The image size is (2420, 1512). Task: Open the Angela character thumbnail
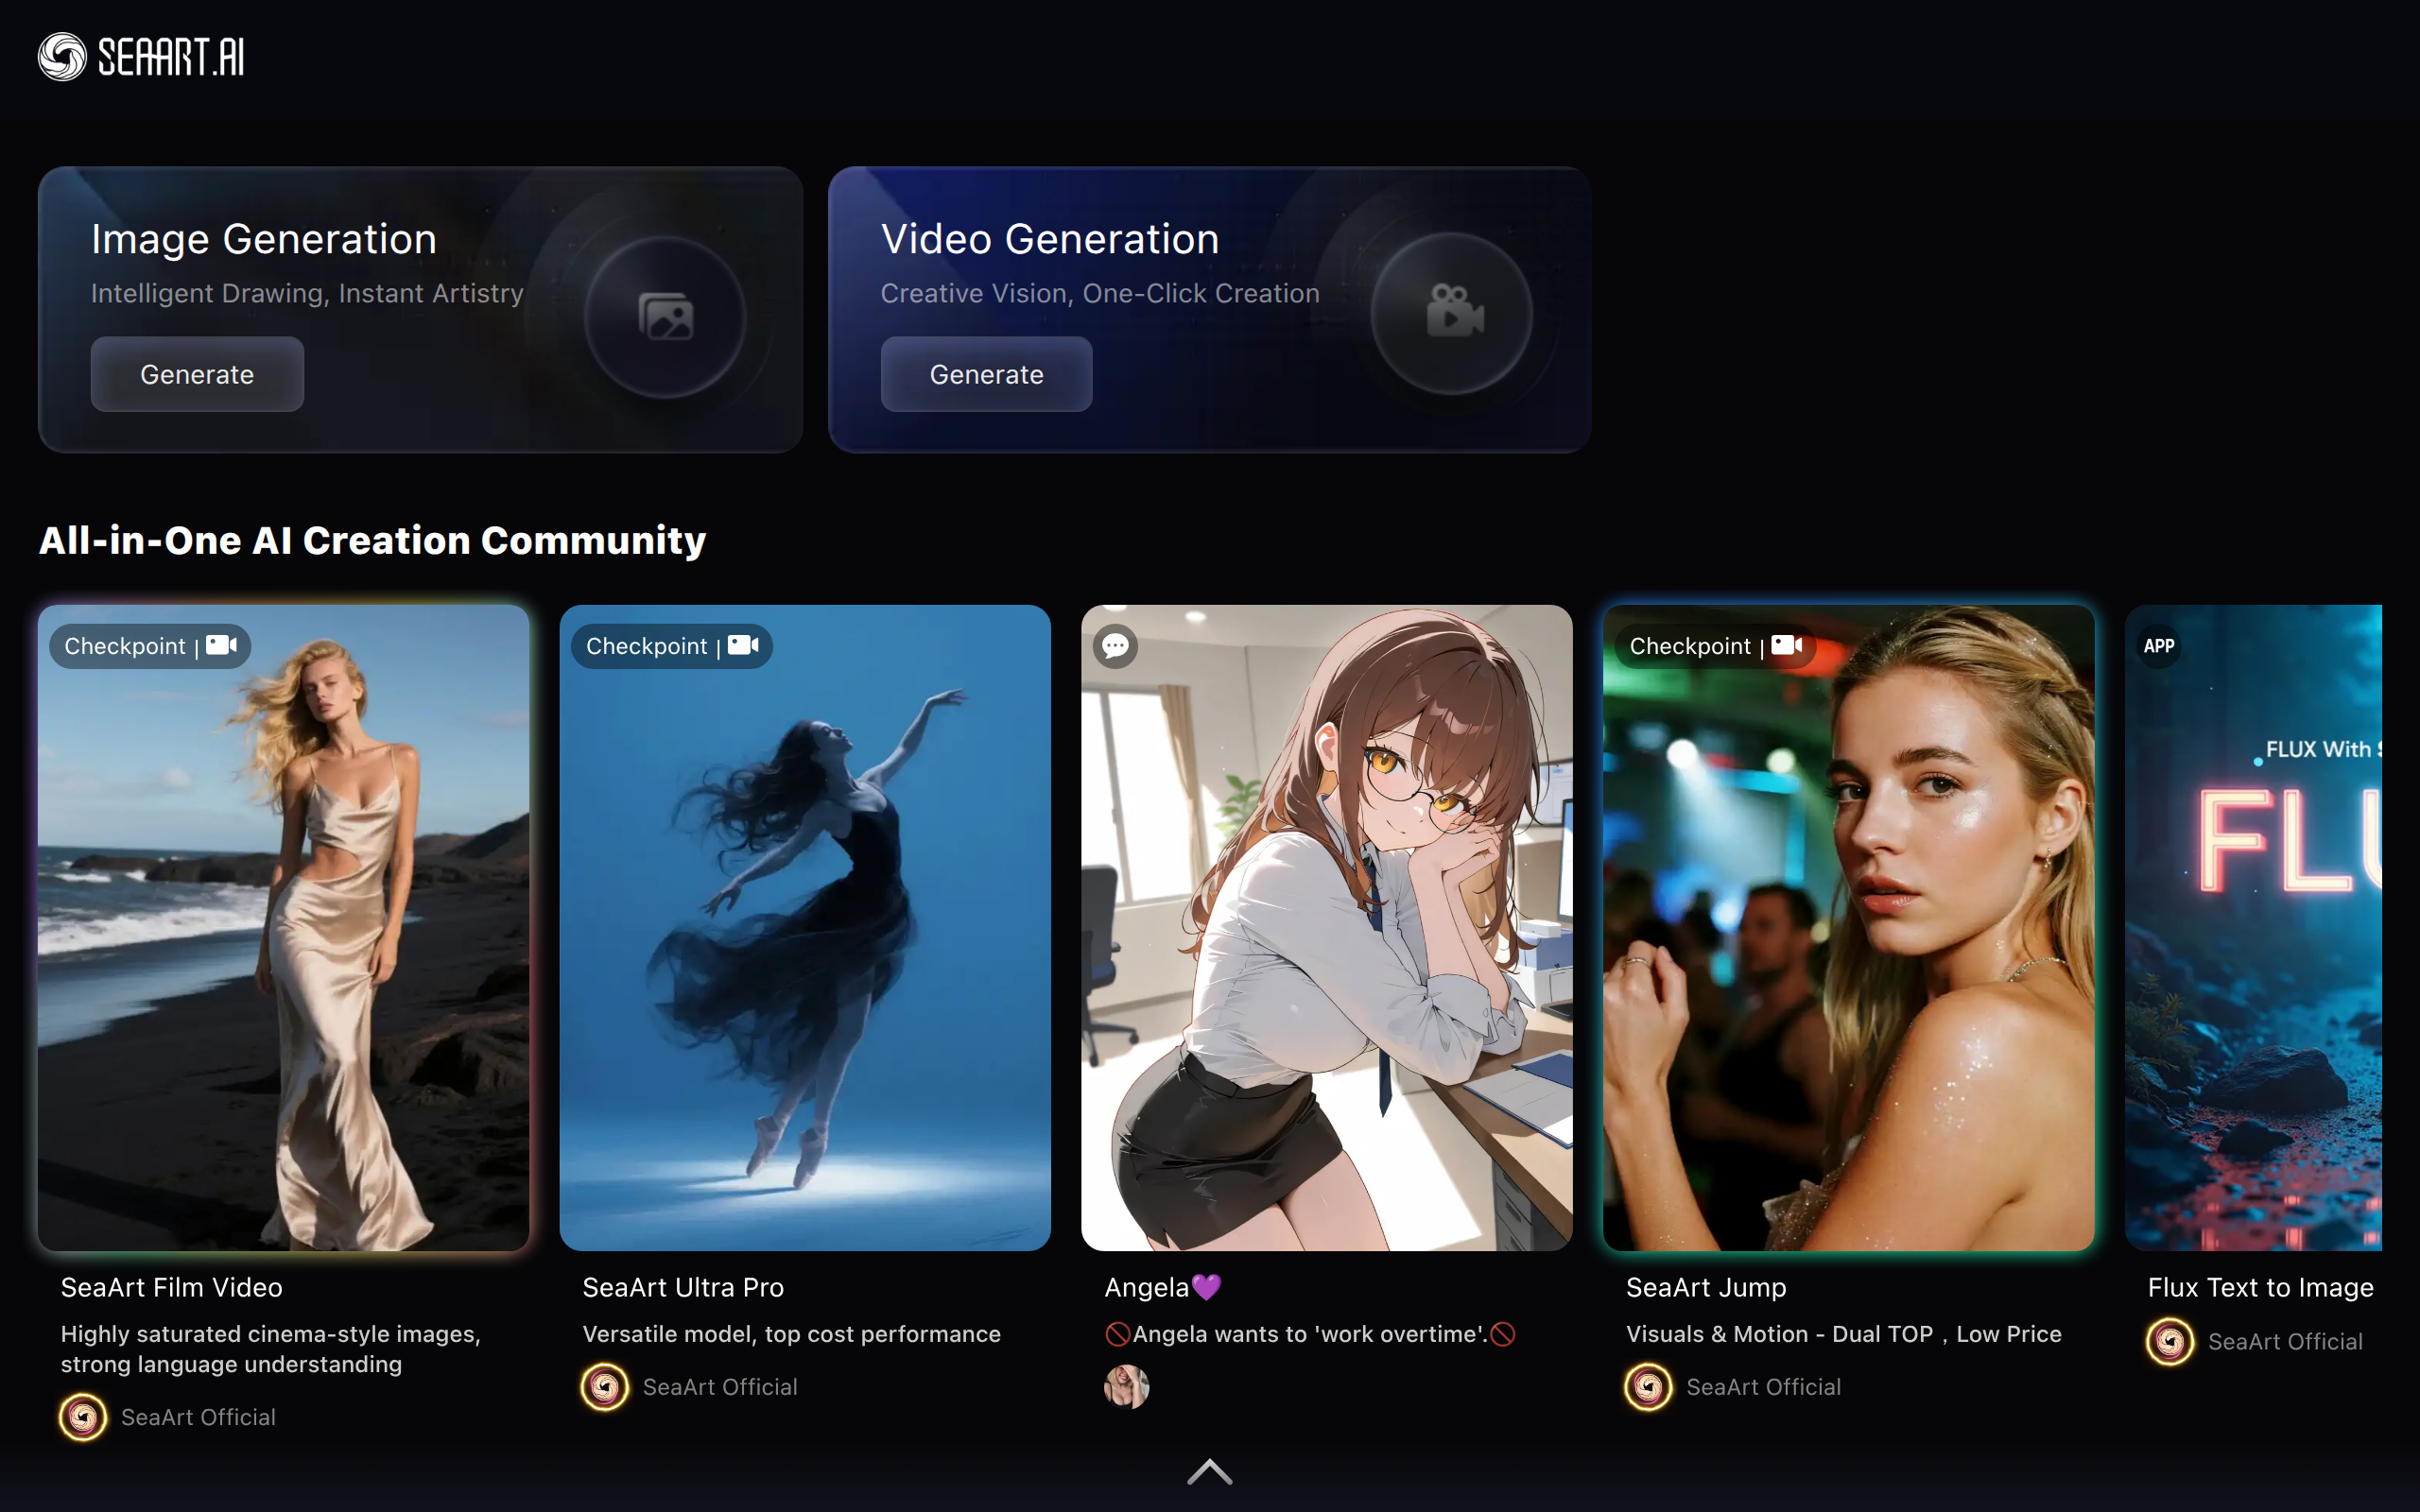[1327, 927]
